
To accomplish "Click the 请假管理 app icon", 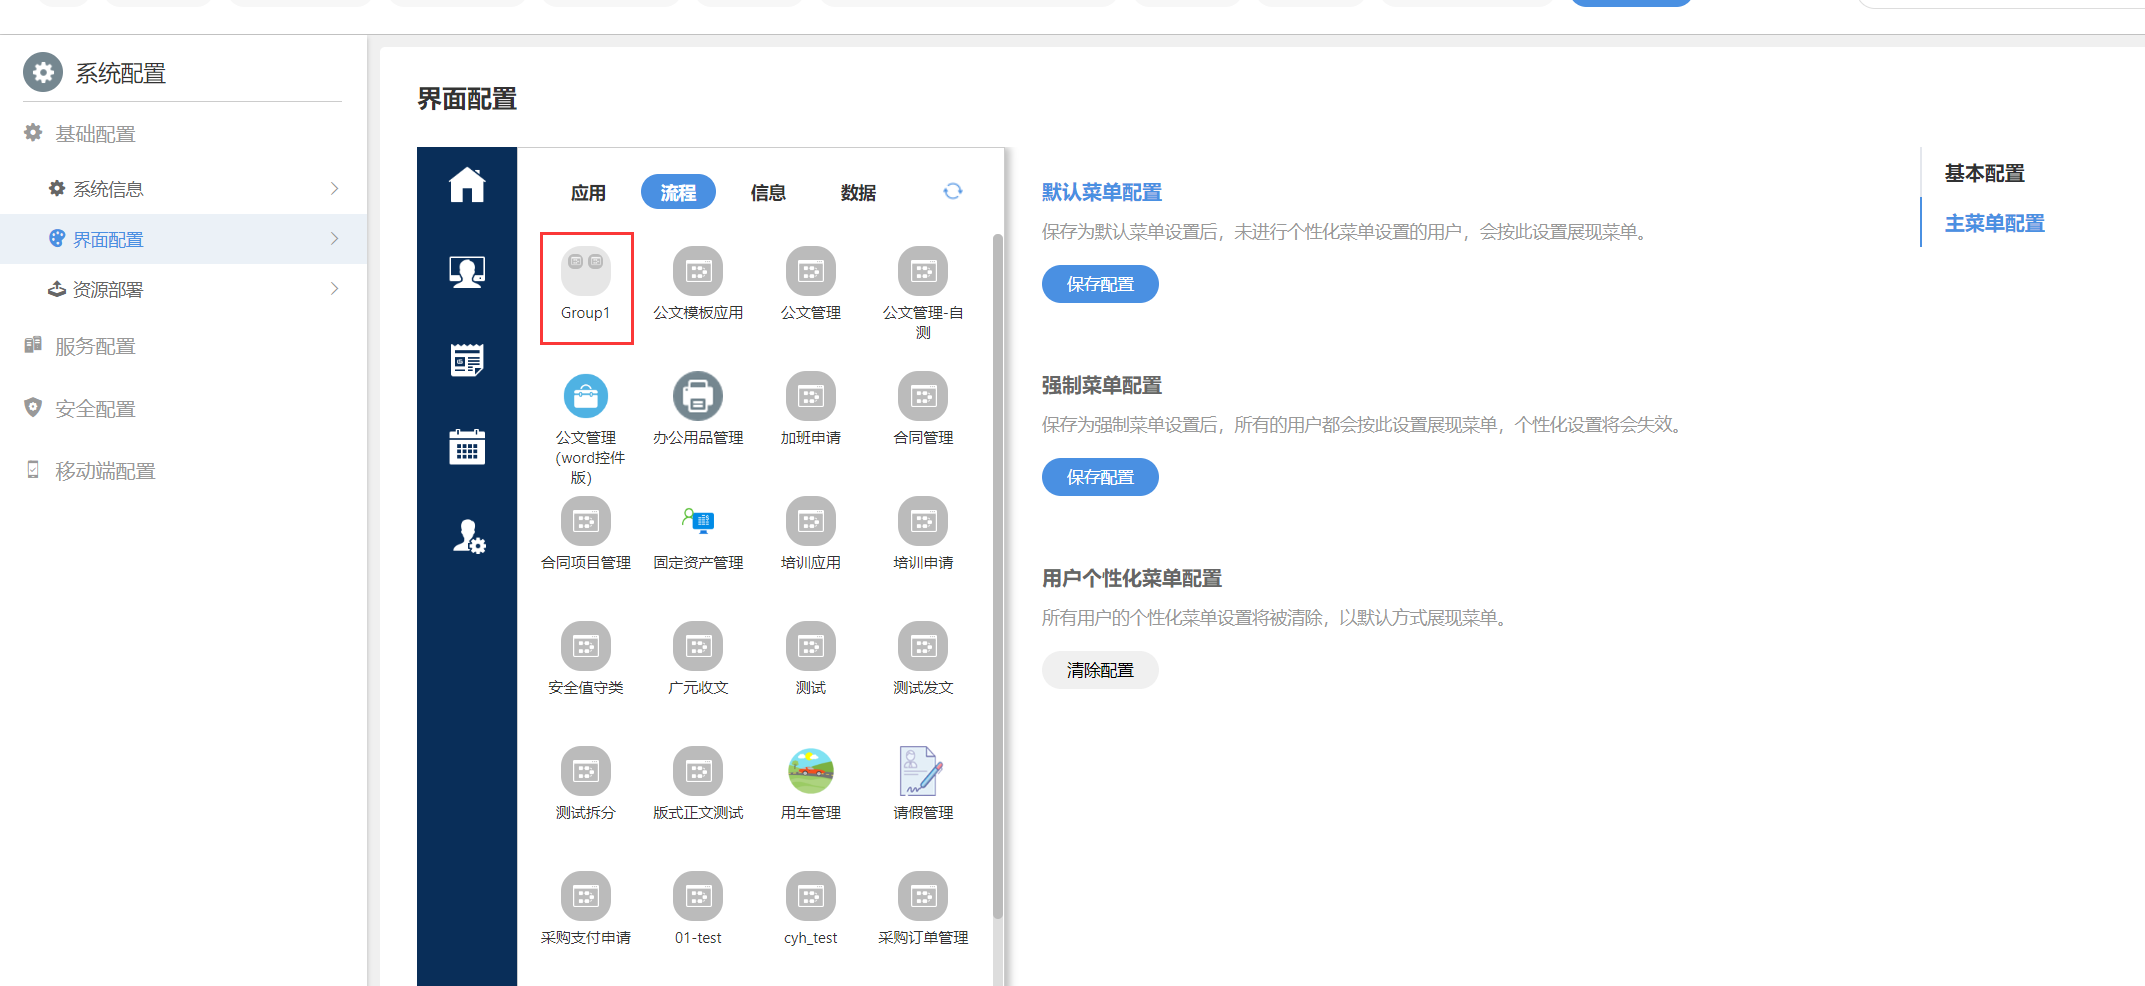I will [x=922, y=771].
